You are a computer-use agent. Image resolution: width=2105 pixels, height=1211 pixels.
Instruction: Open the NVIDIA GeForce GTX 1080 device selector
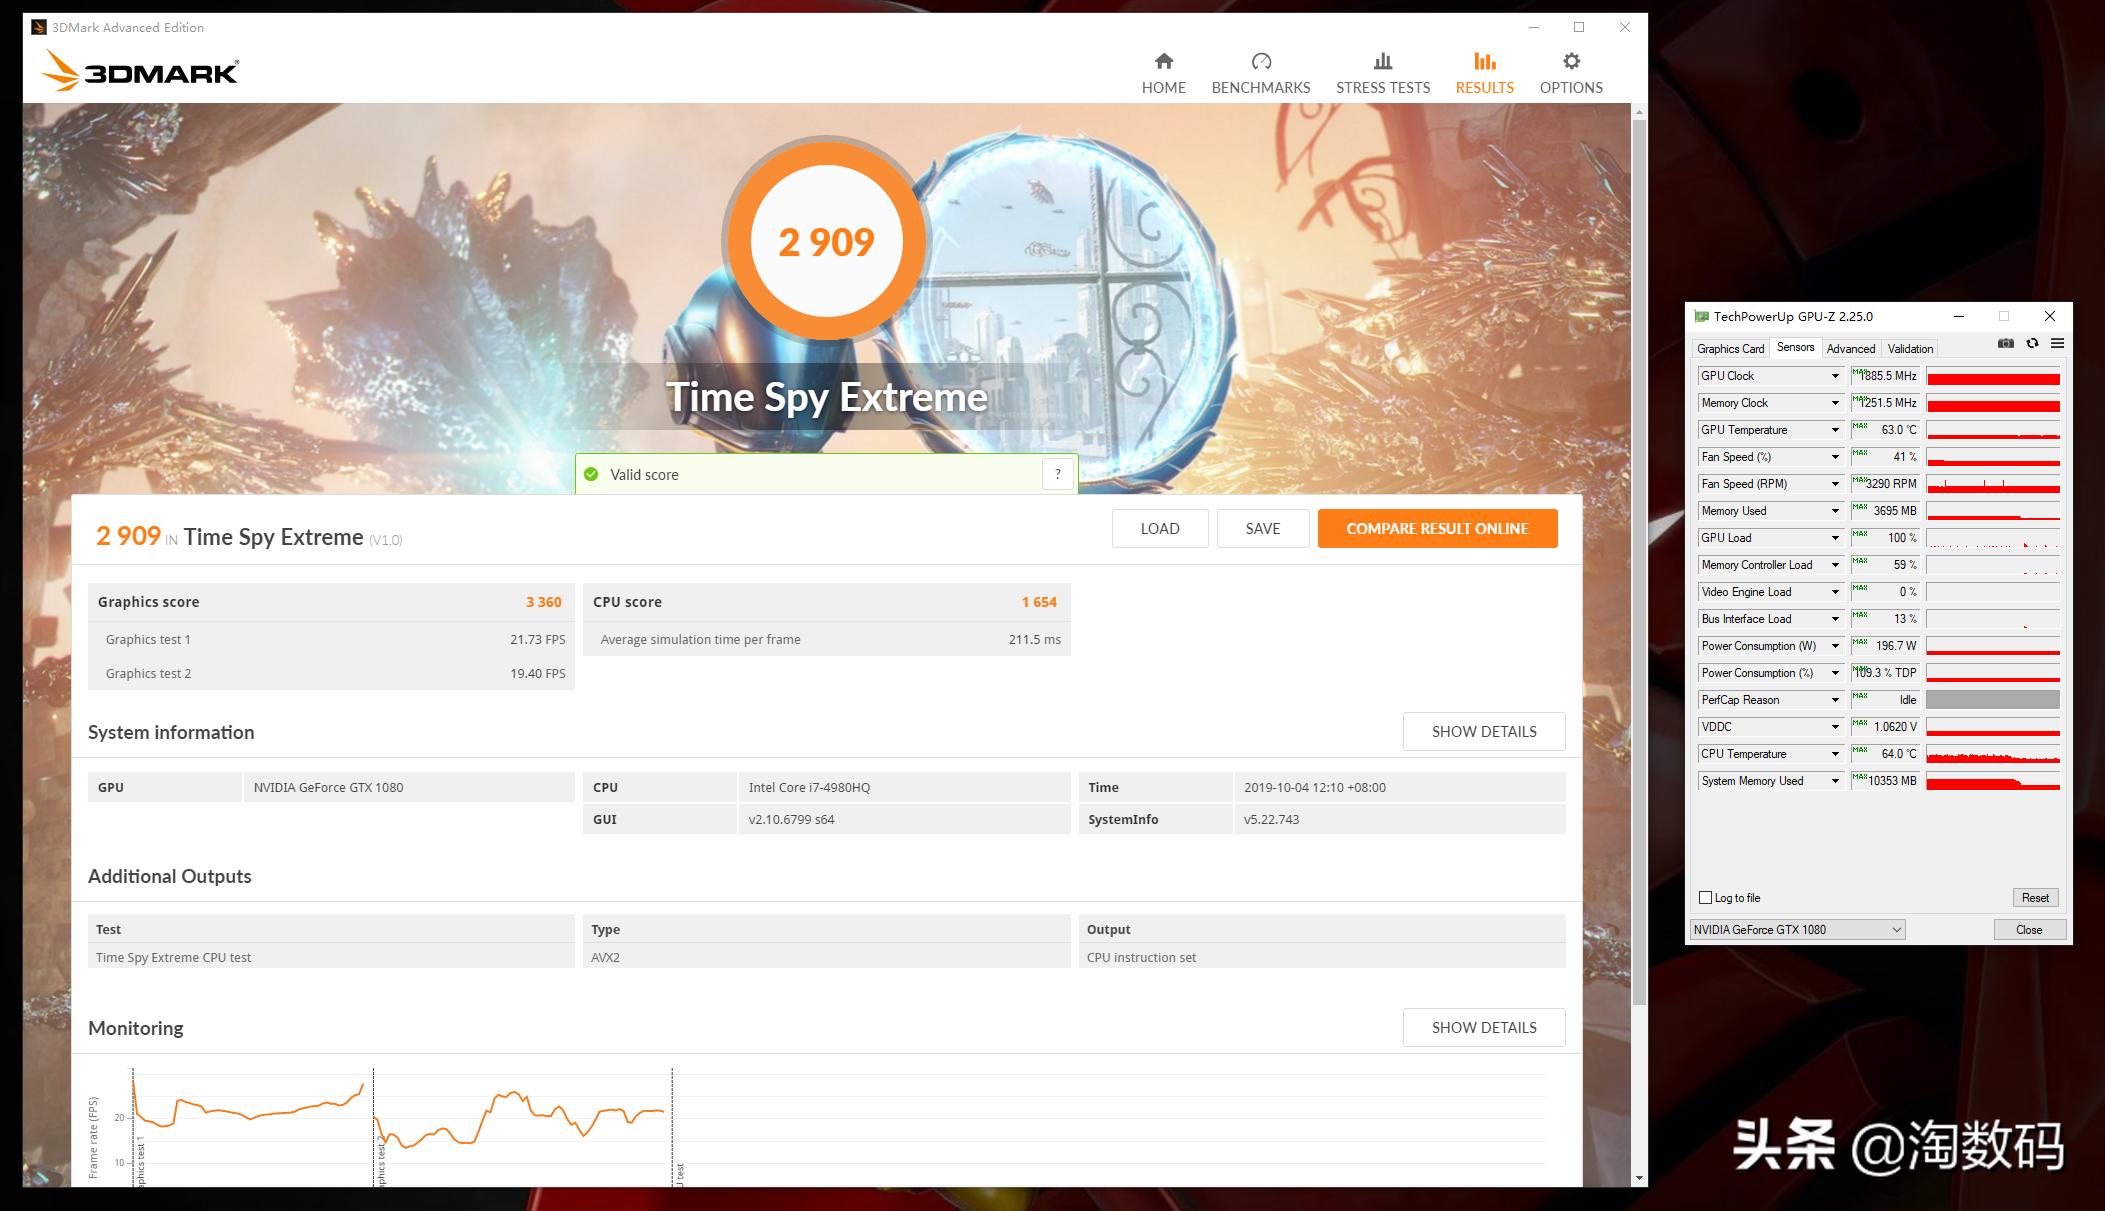[1797, 930]
